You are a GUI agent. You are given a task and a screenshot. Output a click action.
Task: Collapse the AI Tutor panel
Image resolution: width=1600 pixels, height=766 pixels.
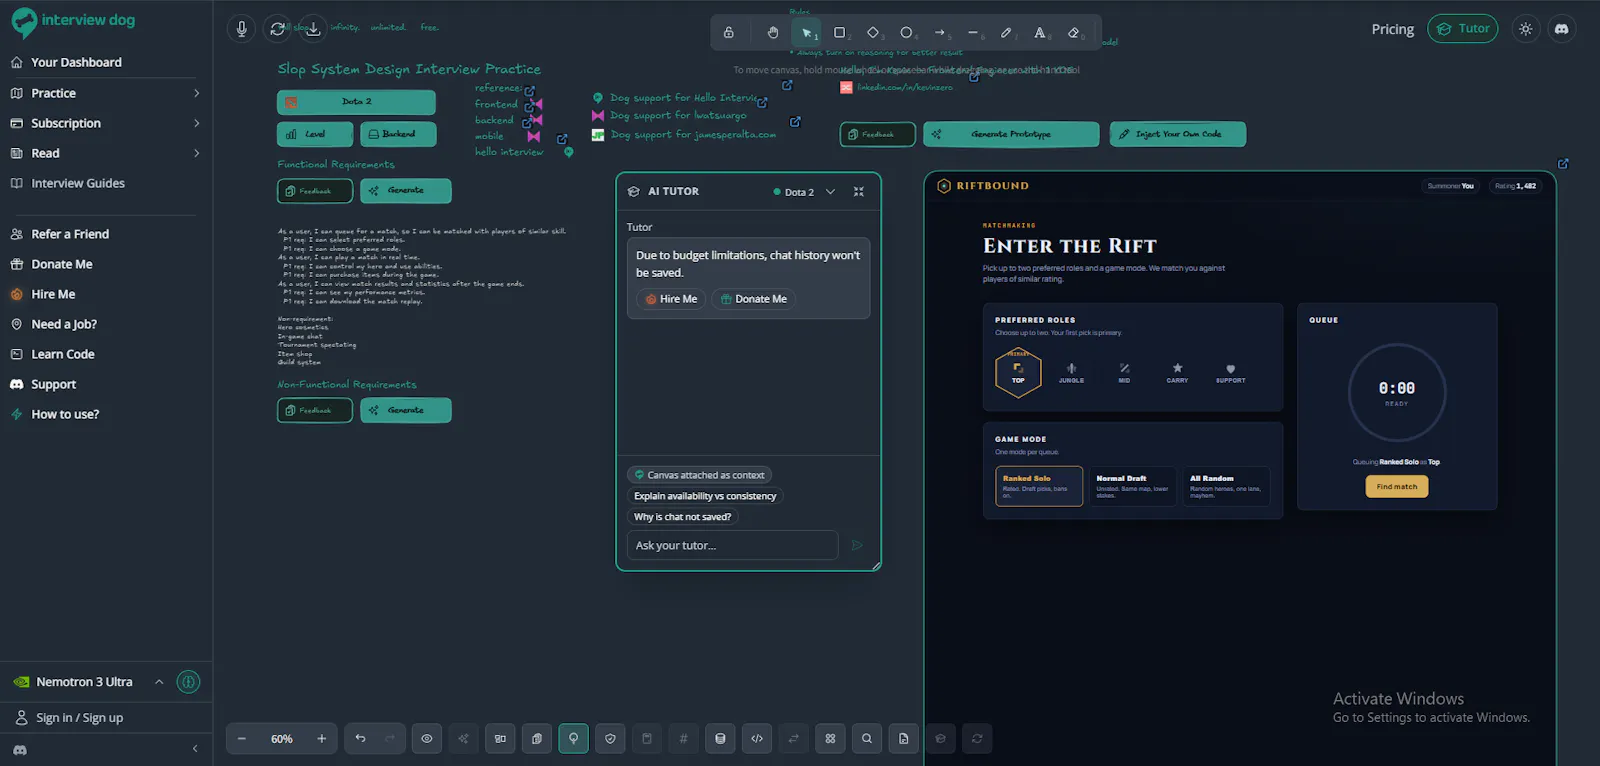click(x=859, y=192)
